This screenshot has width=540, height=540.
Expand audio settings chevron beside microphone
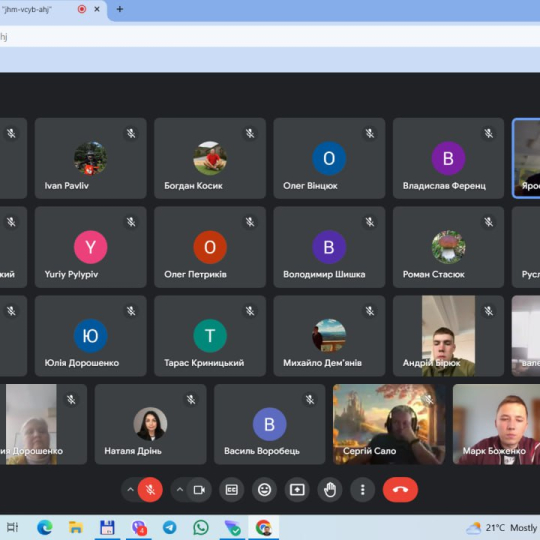click(x=130, y=489)
